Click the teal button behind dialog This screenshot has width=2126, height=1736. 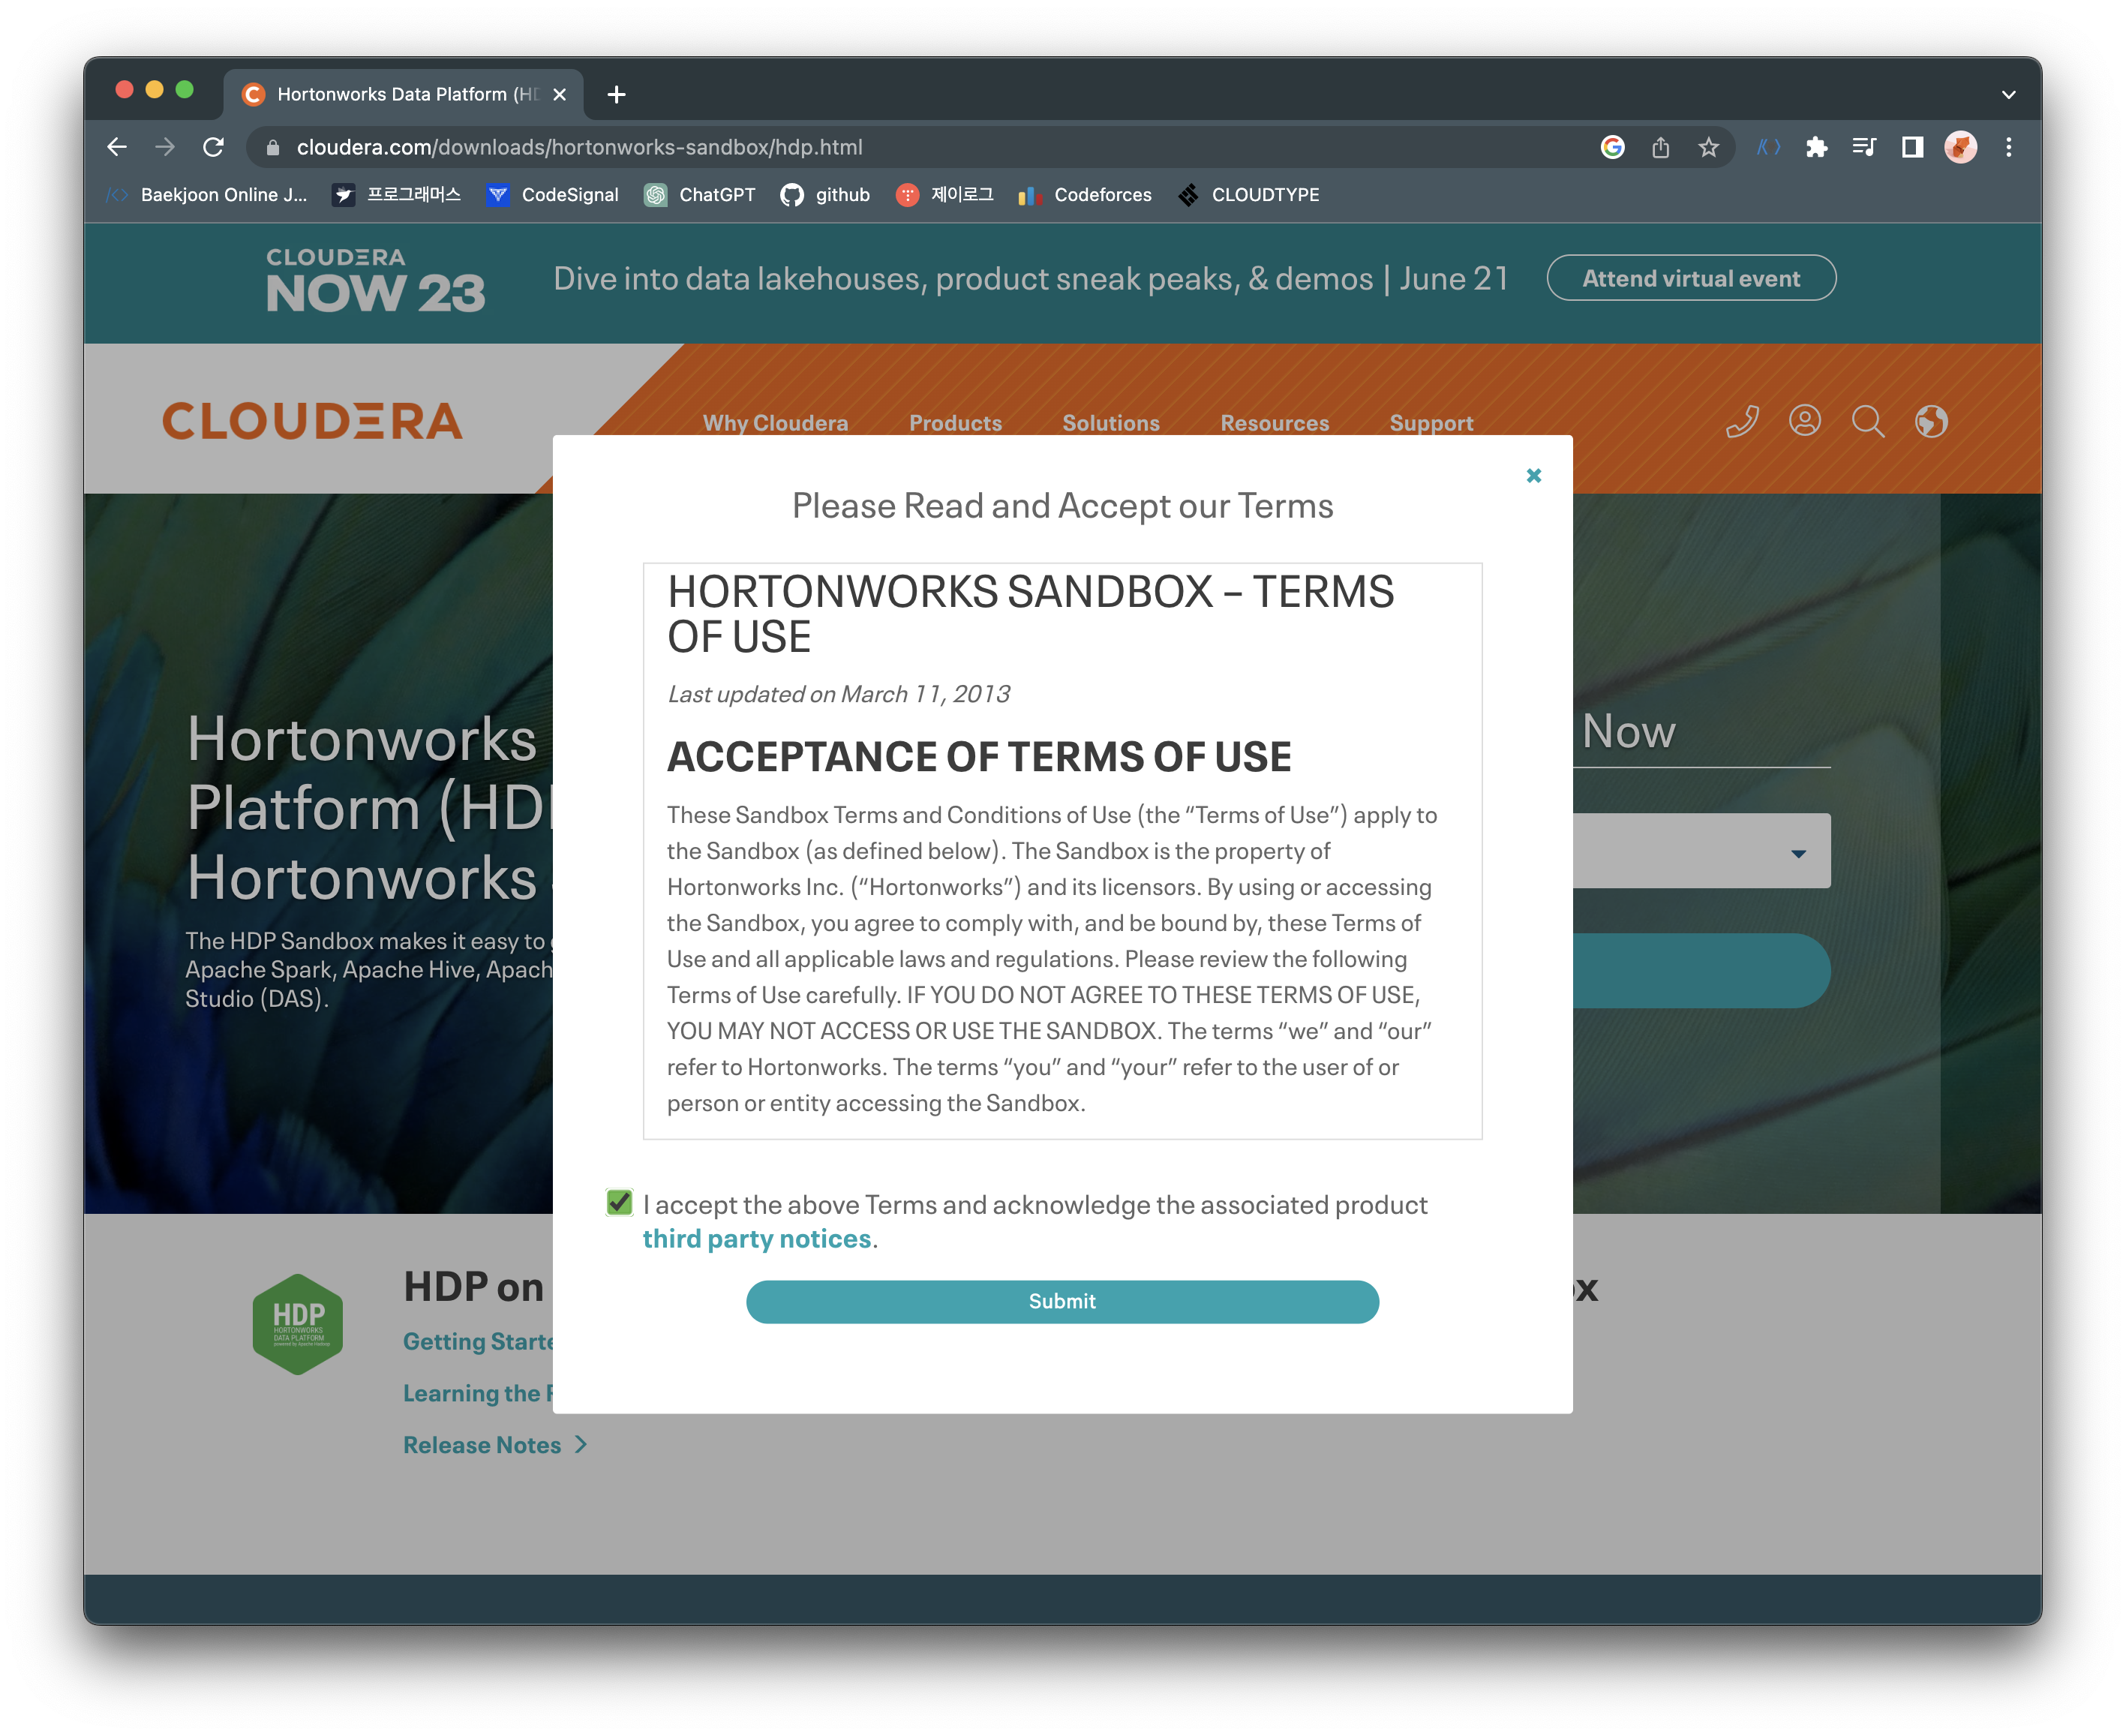click(1701, 970)
